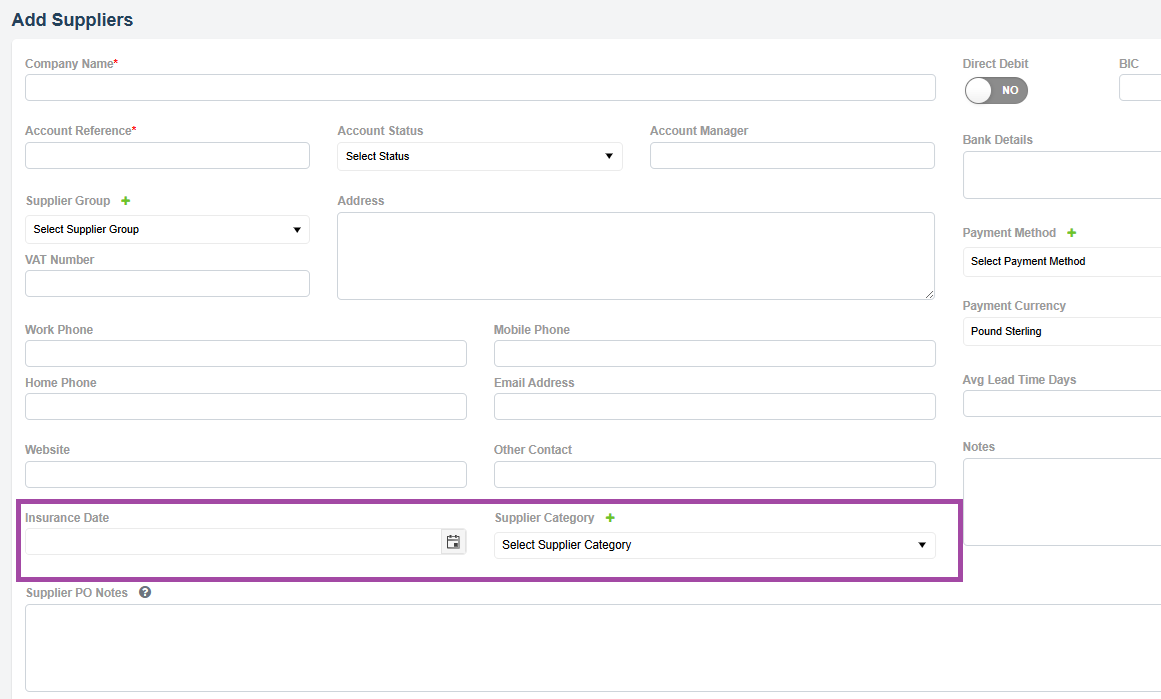Select the VAT Number input box
This screenshot has height=699, width=1161.
coord(167,284)
